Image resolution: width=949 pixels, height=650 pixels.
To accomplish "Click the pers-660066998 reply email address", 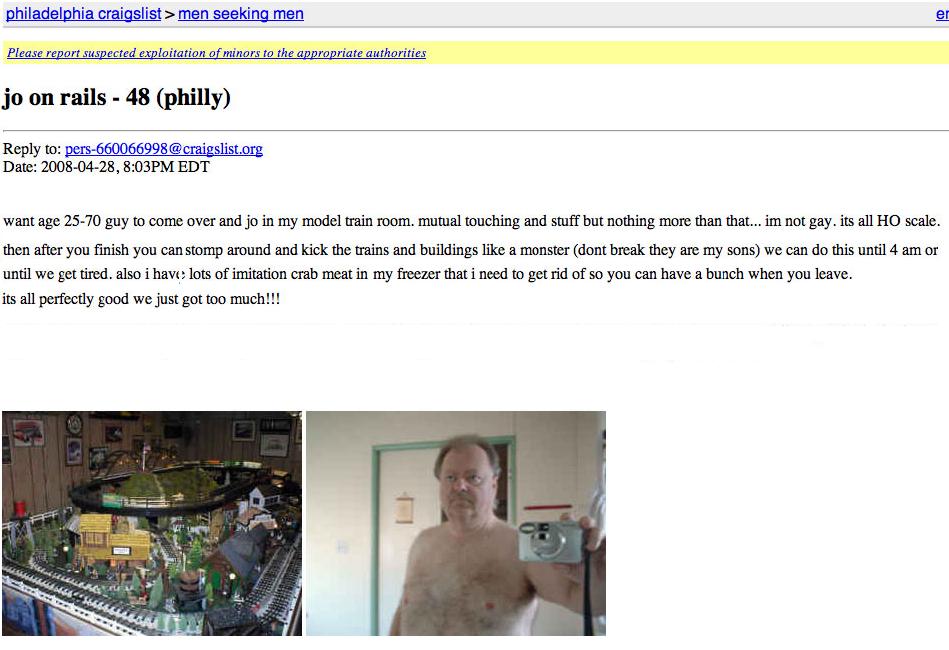I will click(163, 149).
